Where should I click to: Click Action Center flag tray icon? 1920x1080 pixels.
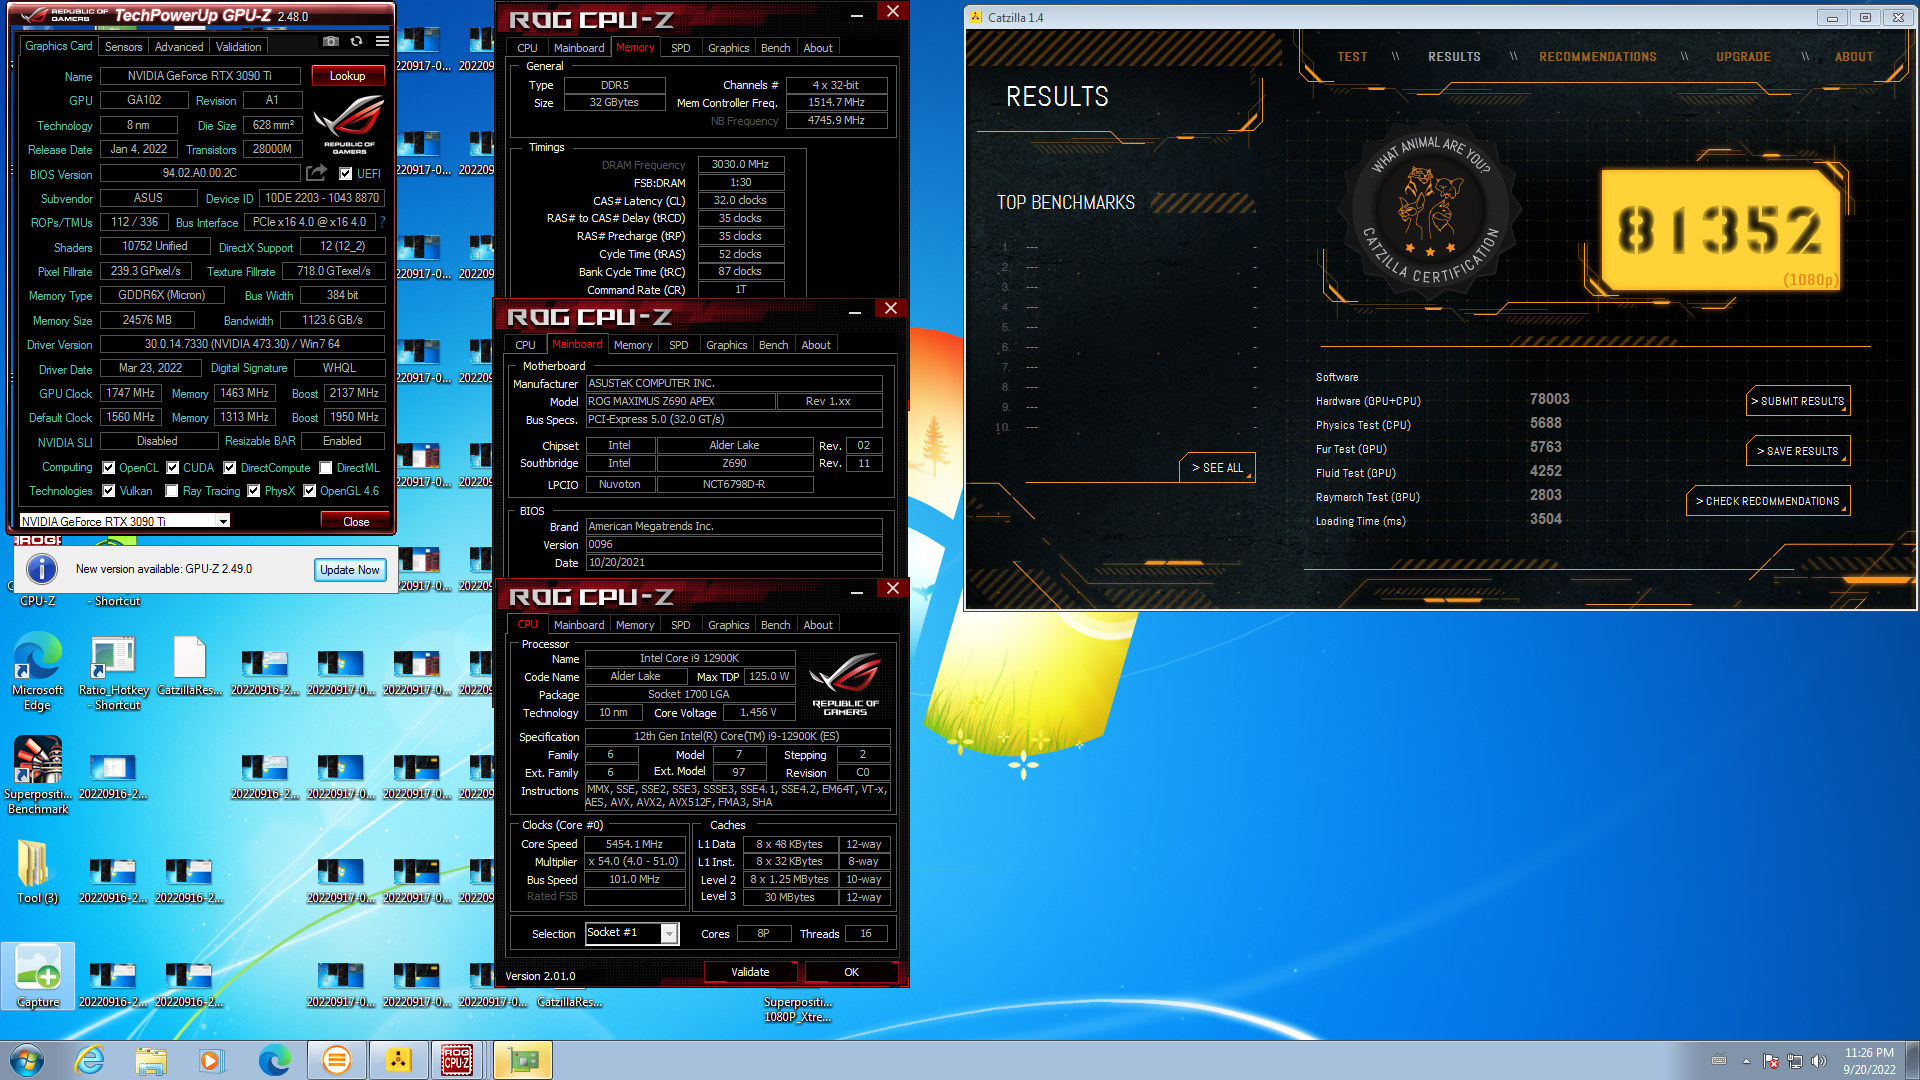tap(1771, 1061)
